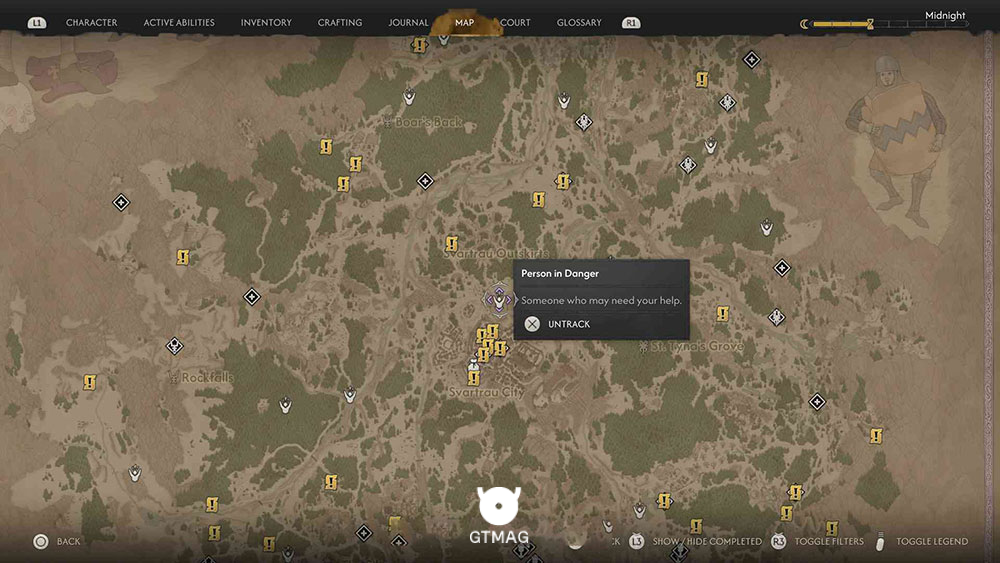Select quest marker above Svartrau Outskirts label
Viewport: 1000px width, 563px height.
coord(452,244)
